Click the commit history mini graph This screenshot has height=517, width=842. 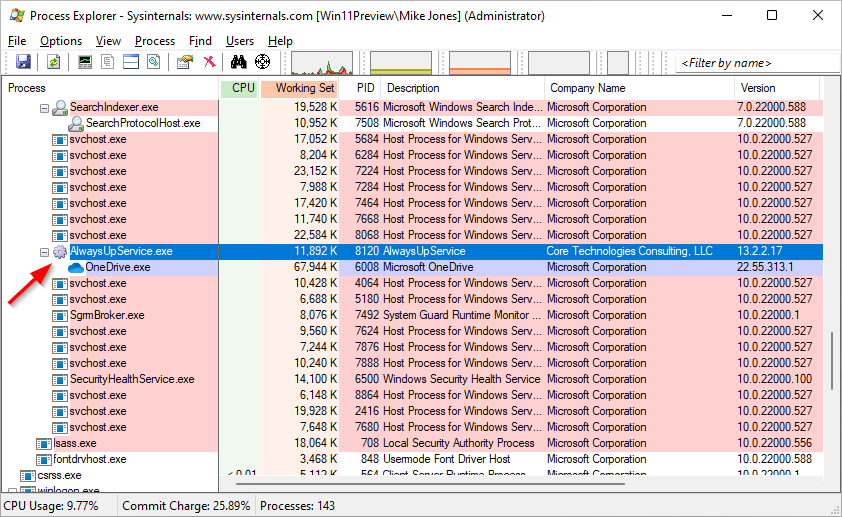[x=401, y=63]
